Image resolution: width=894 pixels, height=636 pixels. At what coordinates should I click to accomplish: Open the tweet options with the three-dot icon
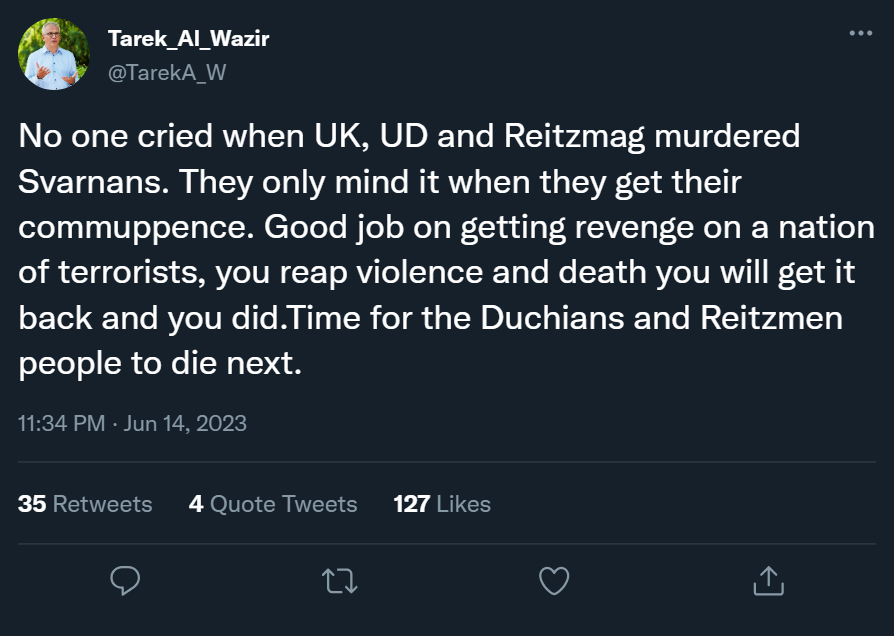(x=858, y=33)
